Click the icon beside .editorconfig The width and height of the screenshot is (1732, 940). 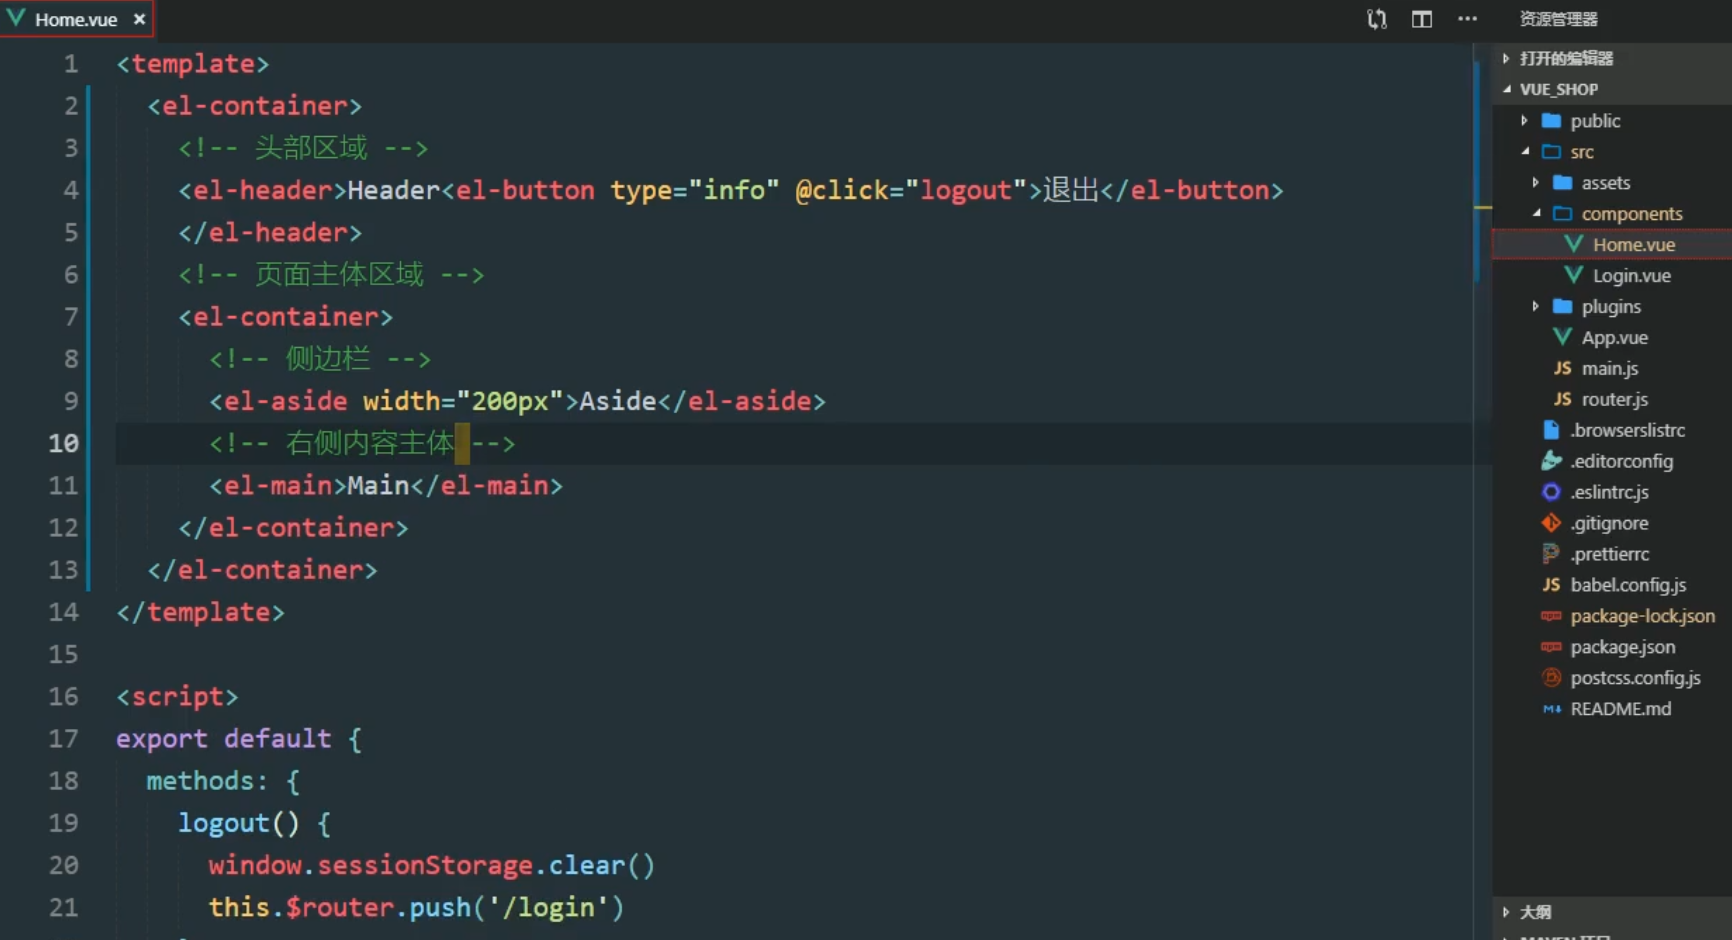click(1551, 461)
